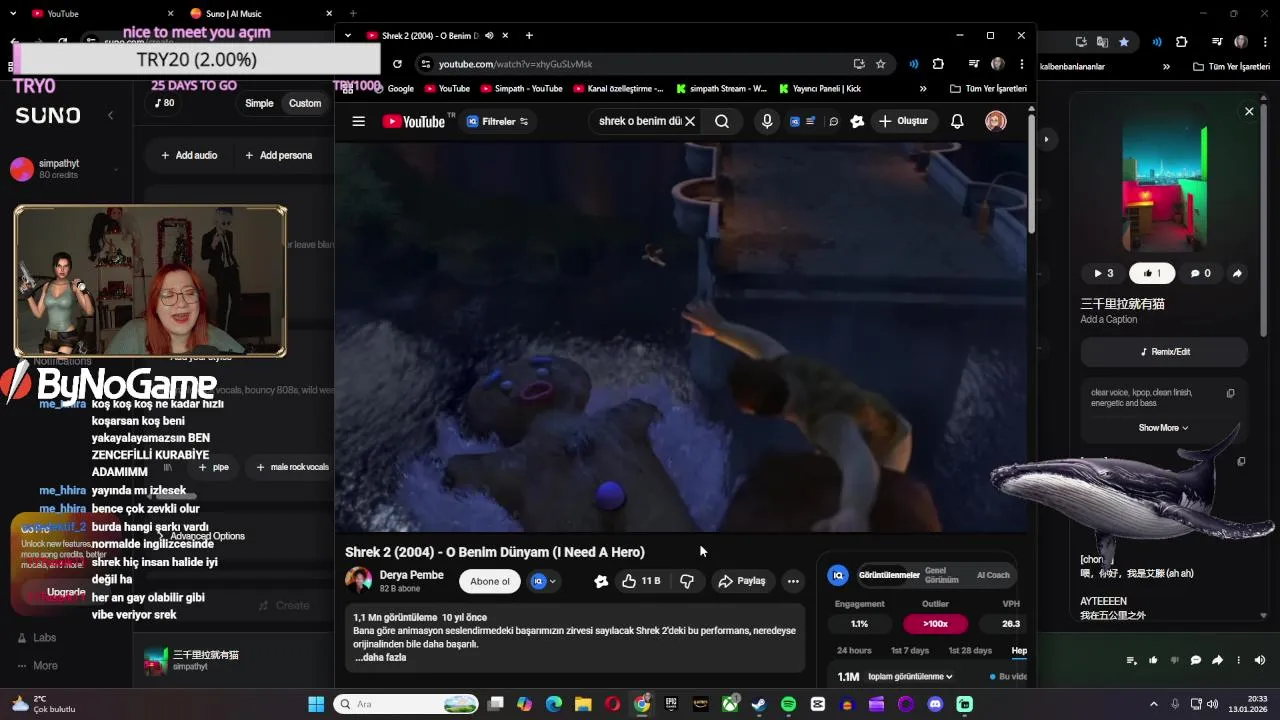Select the AI Coach tab
The image size is (1280, 720).
tap(993, 575)
